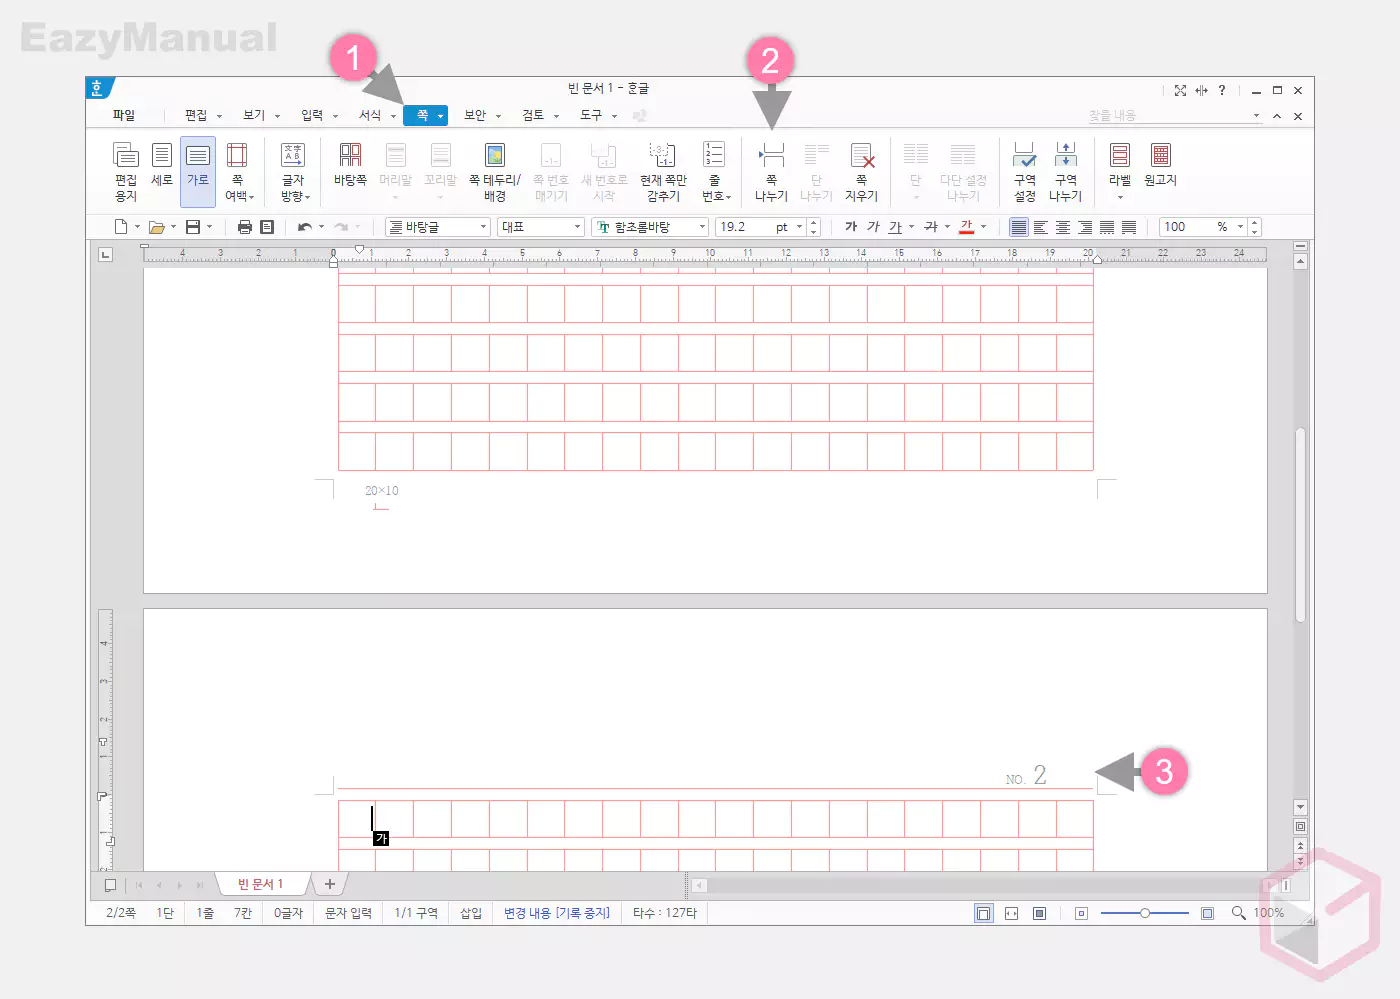
Task: Toggle 가로 landscape orientation
Action: pos(198,165)
